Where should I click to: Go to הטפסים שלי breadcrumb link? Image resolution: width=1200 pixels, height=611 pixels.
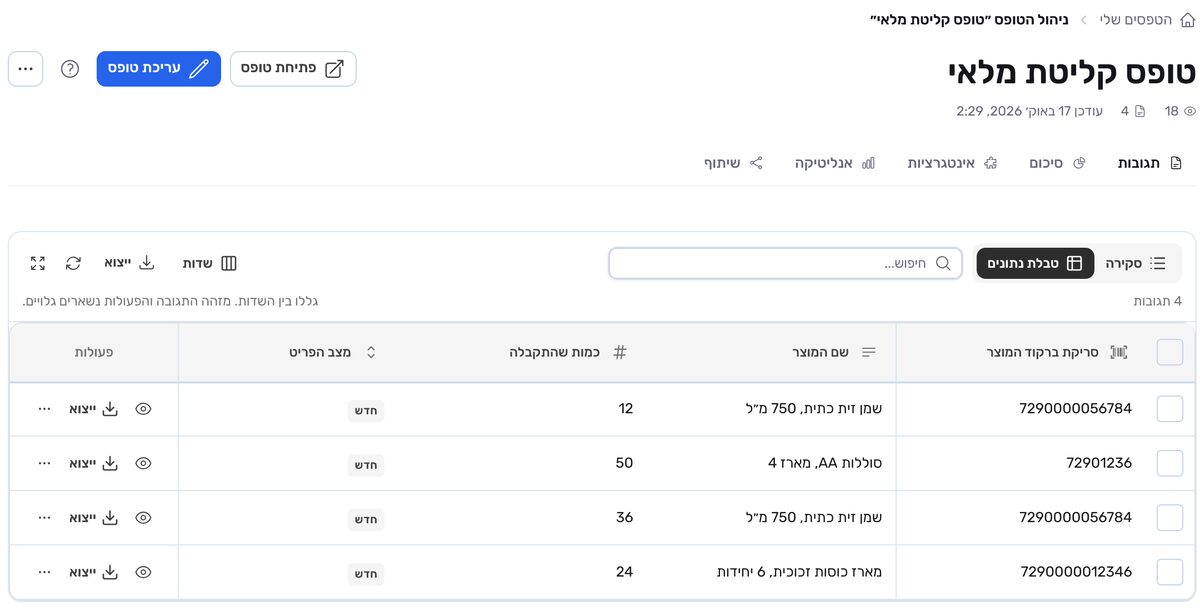coord(1135,19)
